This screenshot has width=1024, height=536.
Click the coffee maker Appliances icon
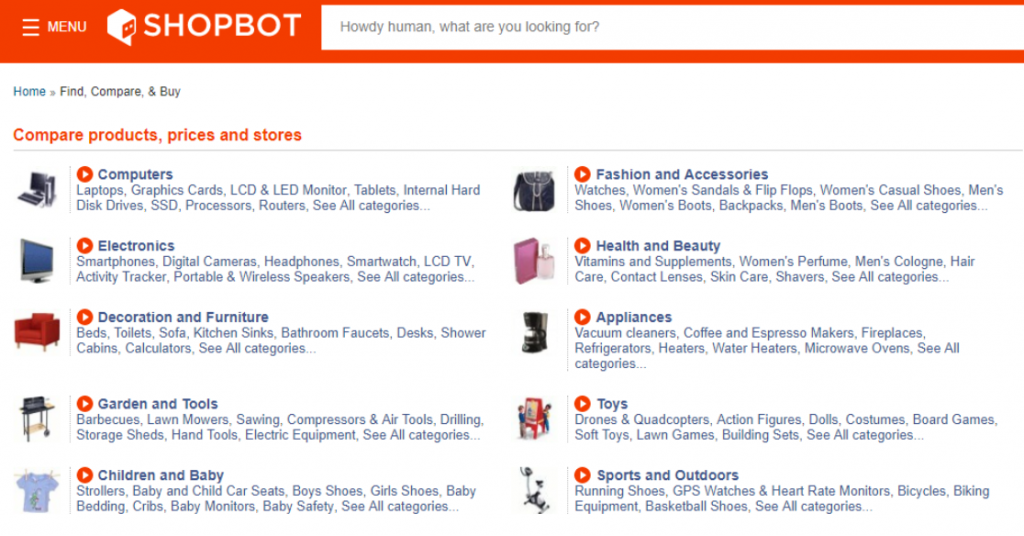535,332
